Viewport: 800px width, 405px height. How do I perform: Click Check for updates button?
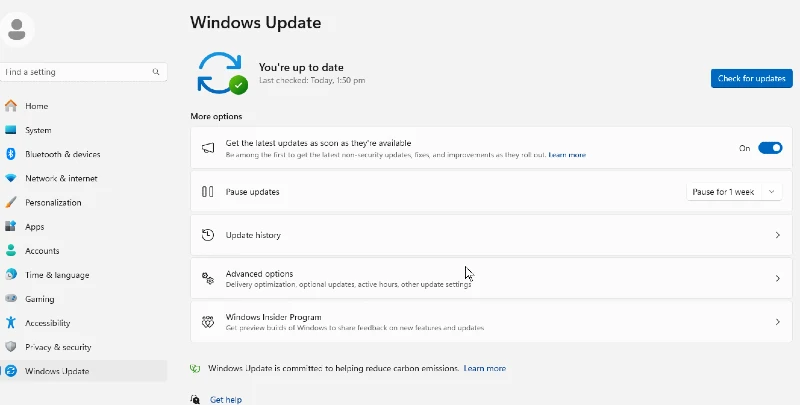click(752, 78)
